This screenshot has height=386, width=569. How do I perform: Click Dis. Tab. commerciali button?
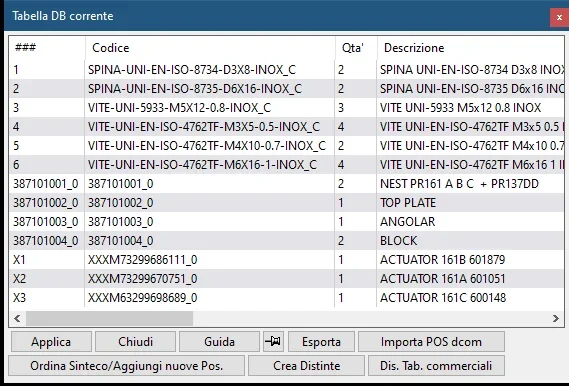[x=436, y=365]
